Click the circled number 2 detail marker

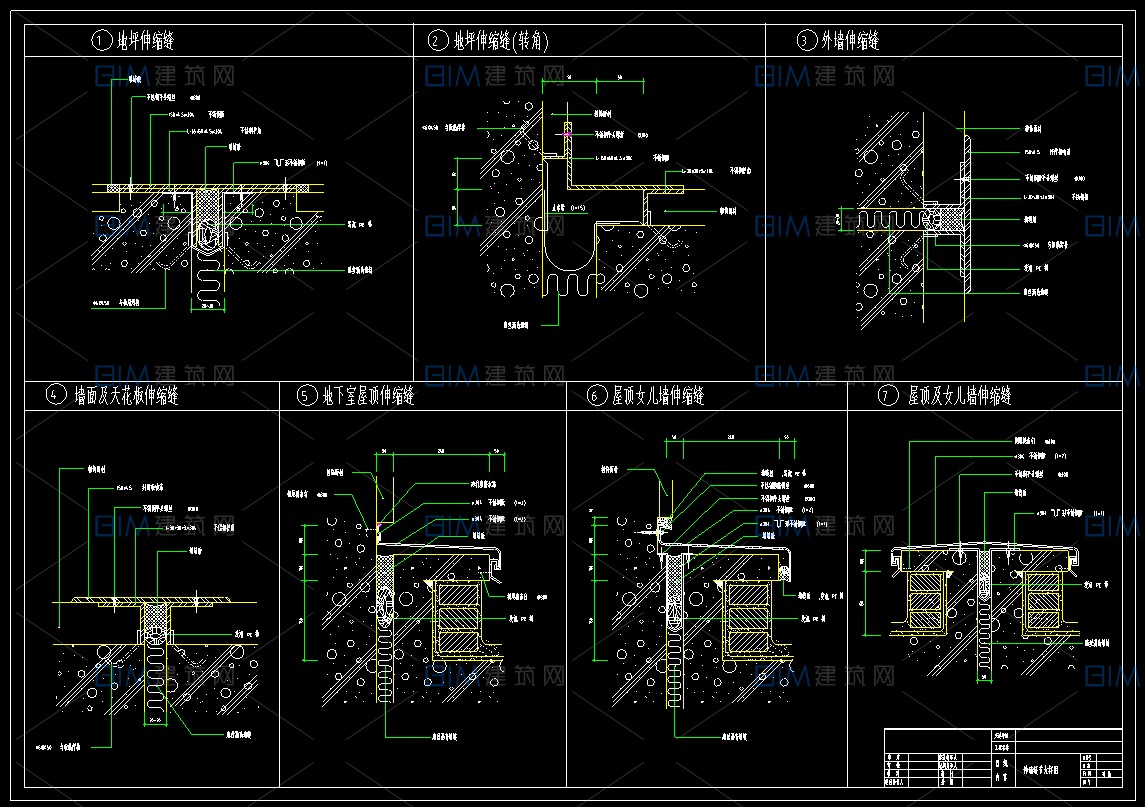point(438,41)
